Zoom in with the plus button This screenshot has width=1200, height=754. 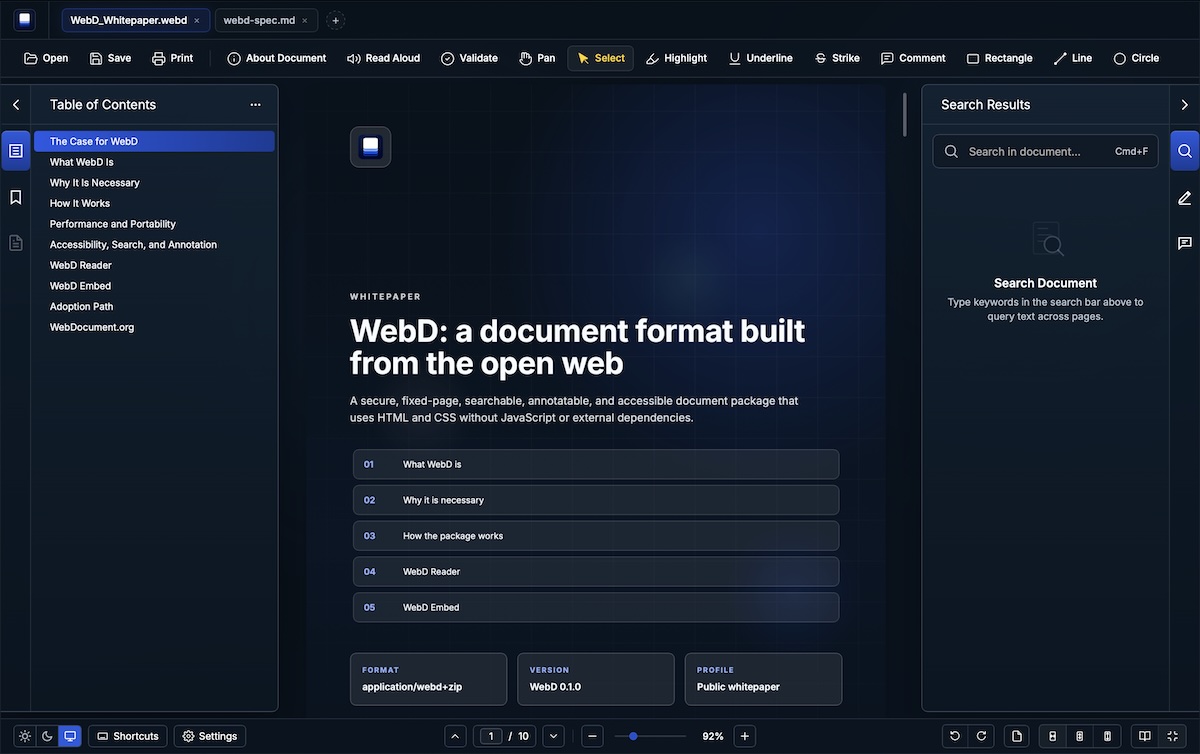point(744,736)
